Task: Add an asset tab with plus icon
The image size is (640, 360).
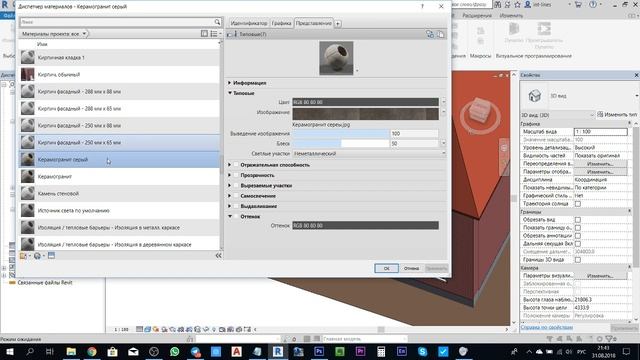Action: click(x=338, y=24)
